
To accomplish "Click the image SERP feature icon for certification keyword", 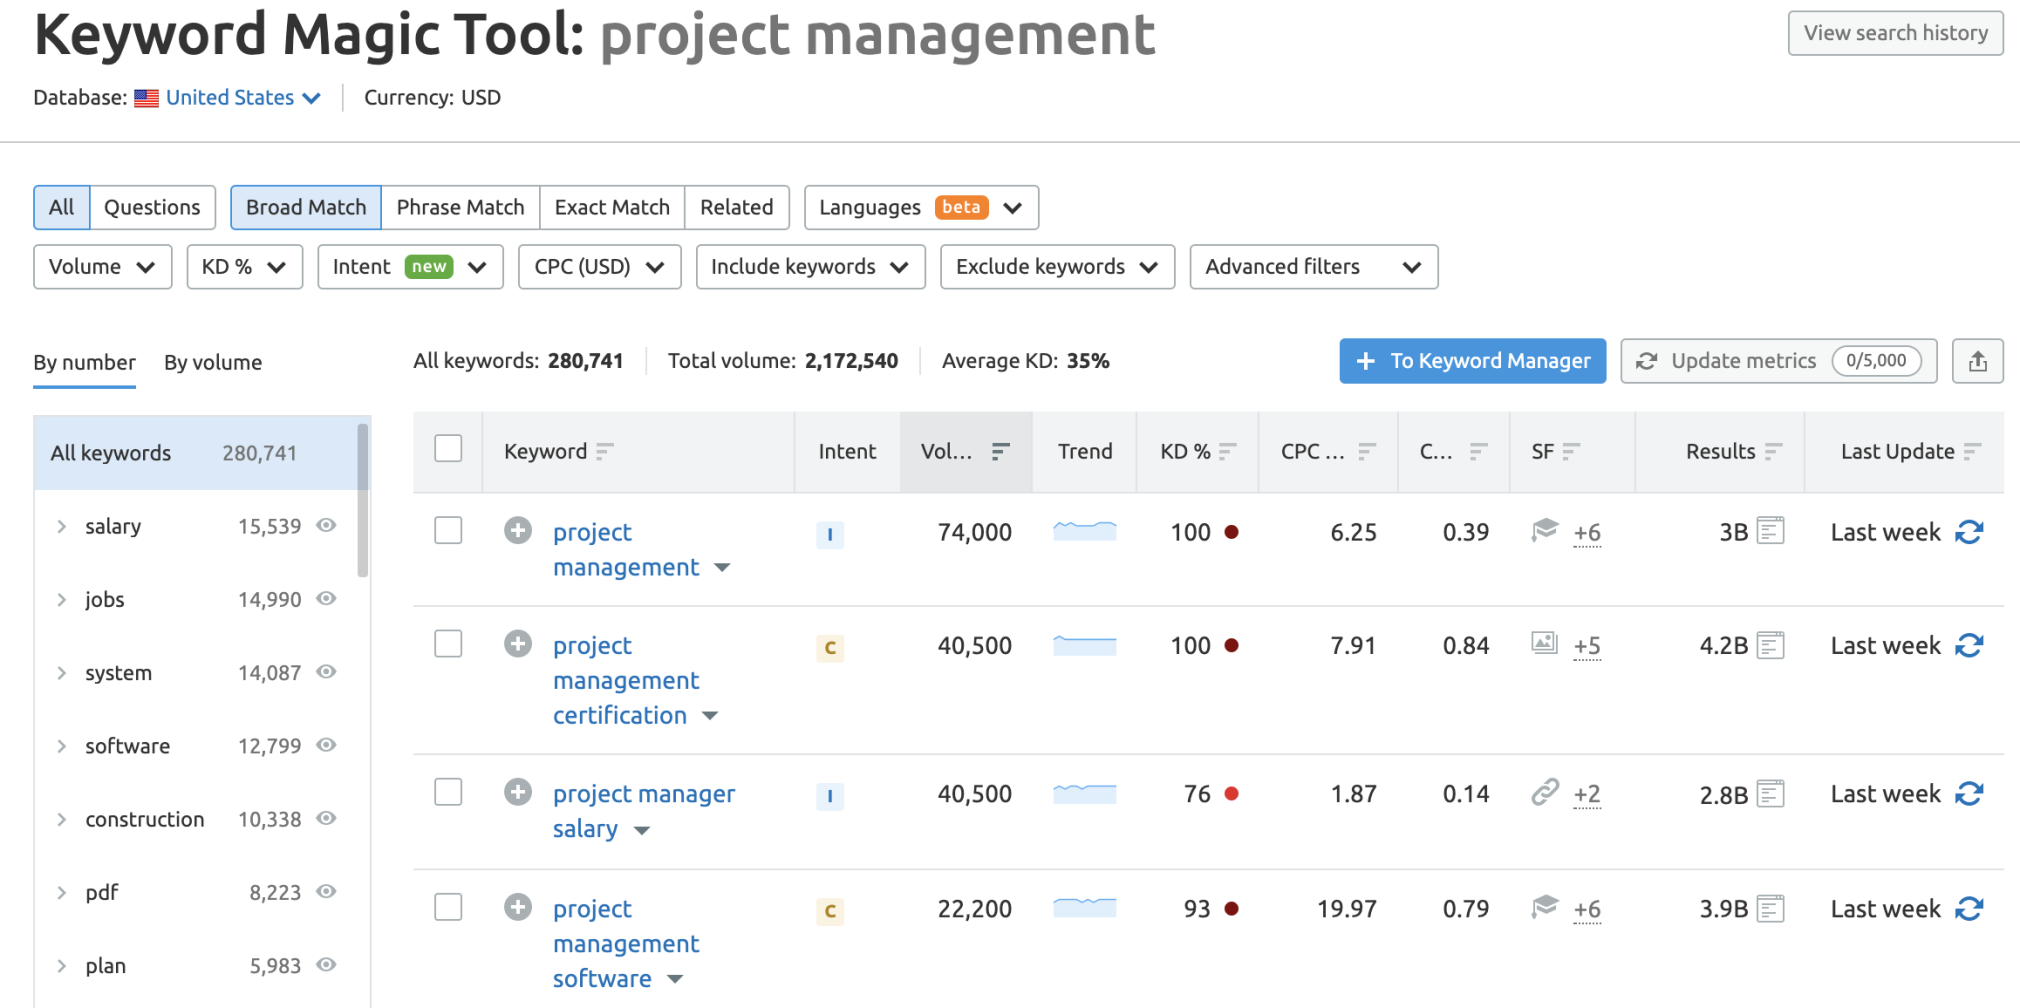I will tap(1543, 645).
